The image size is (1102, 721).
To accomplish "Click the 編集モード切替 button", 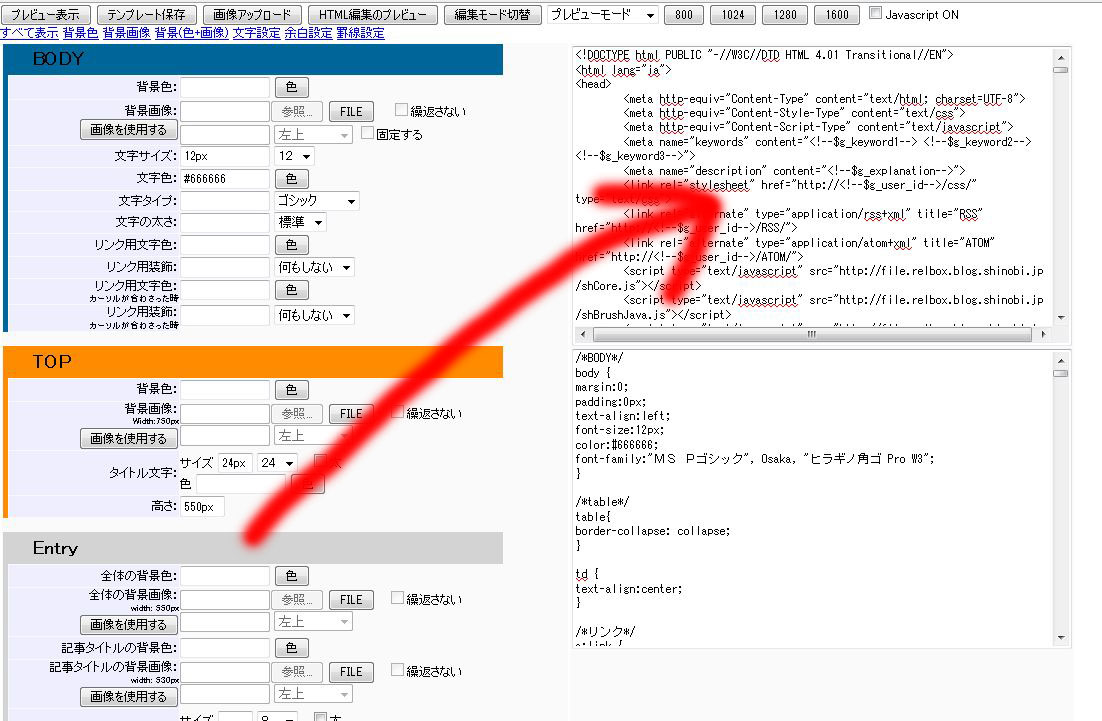I will pos(492,15).
